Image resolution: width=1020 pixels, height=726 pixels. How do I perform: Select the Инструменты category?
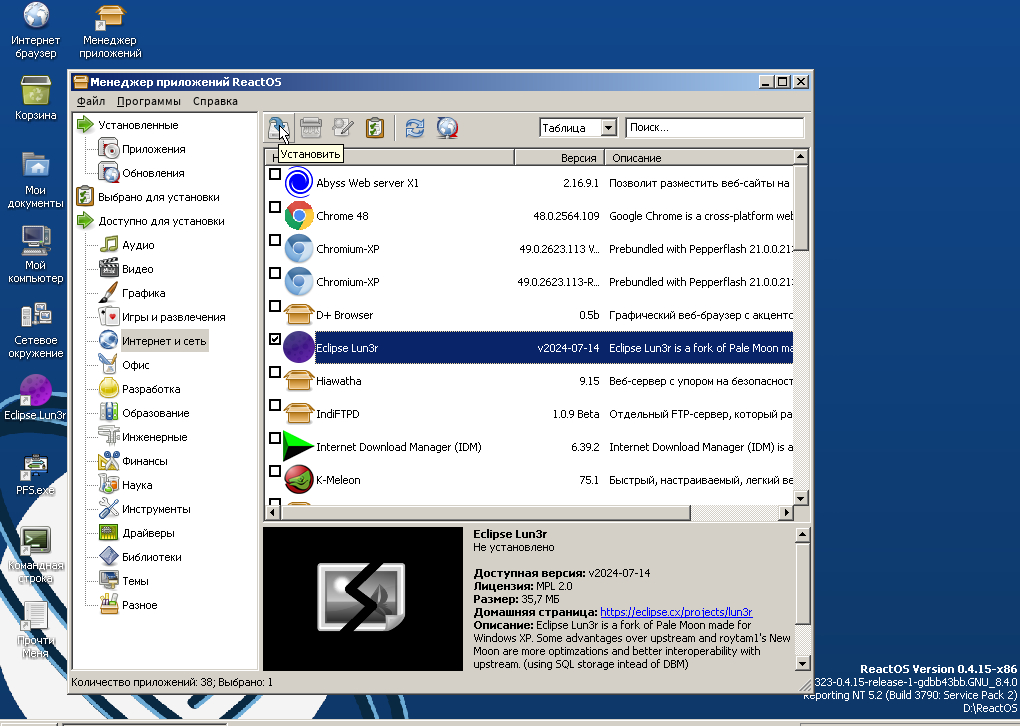click(156, 509)
